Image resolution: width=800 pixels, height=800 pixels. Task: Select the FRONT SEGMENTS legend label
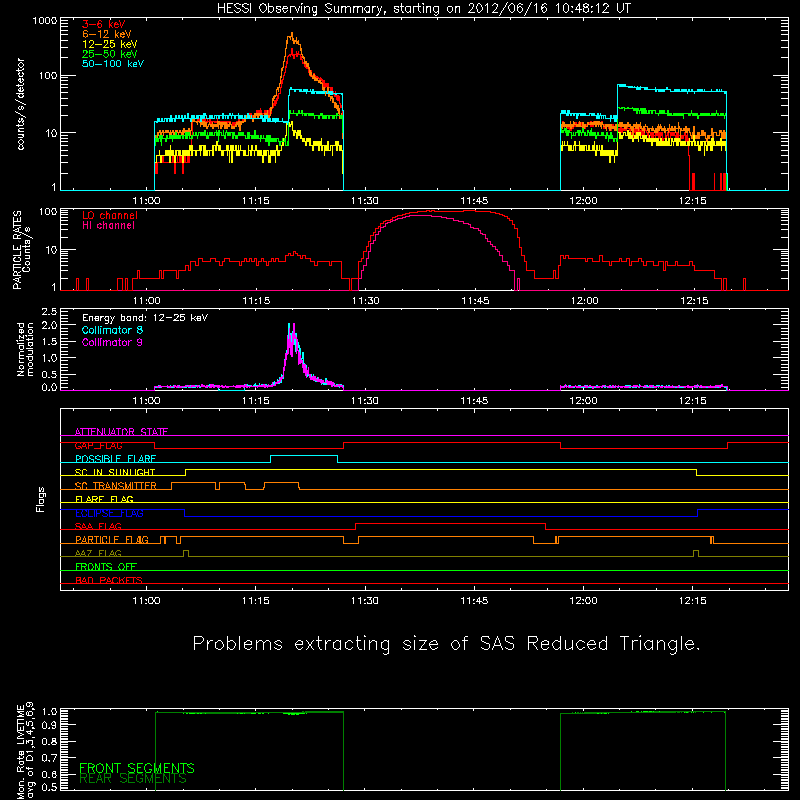[x=137, y=768]
